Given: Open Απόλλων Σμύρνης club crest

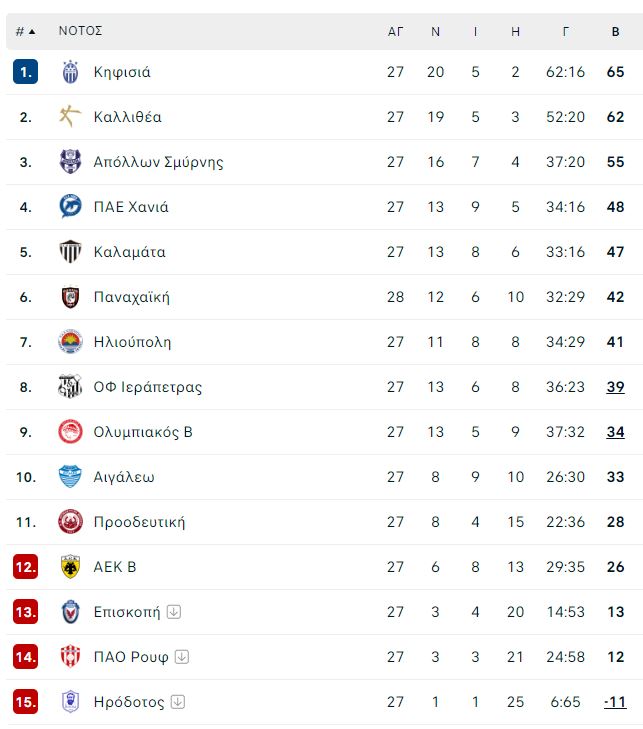Looking at the screenshot, I should [x=70, y=162].
